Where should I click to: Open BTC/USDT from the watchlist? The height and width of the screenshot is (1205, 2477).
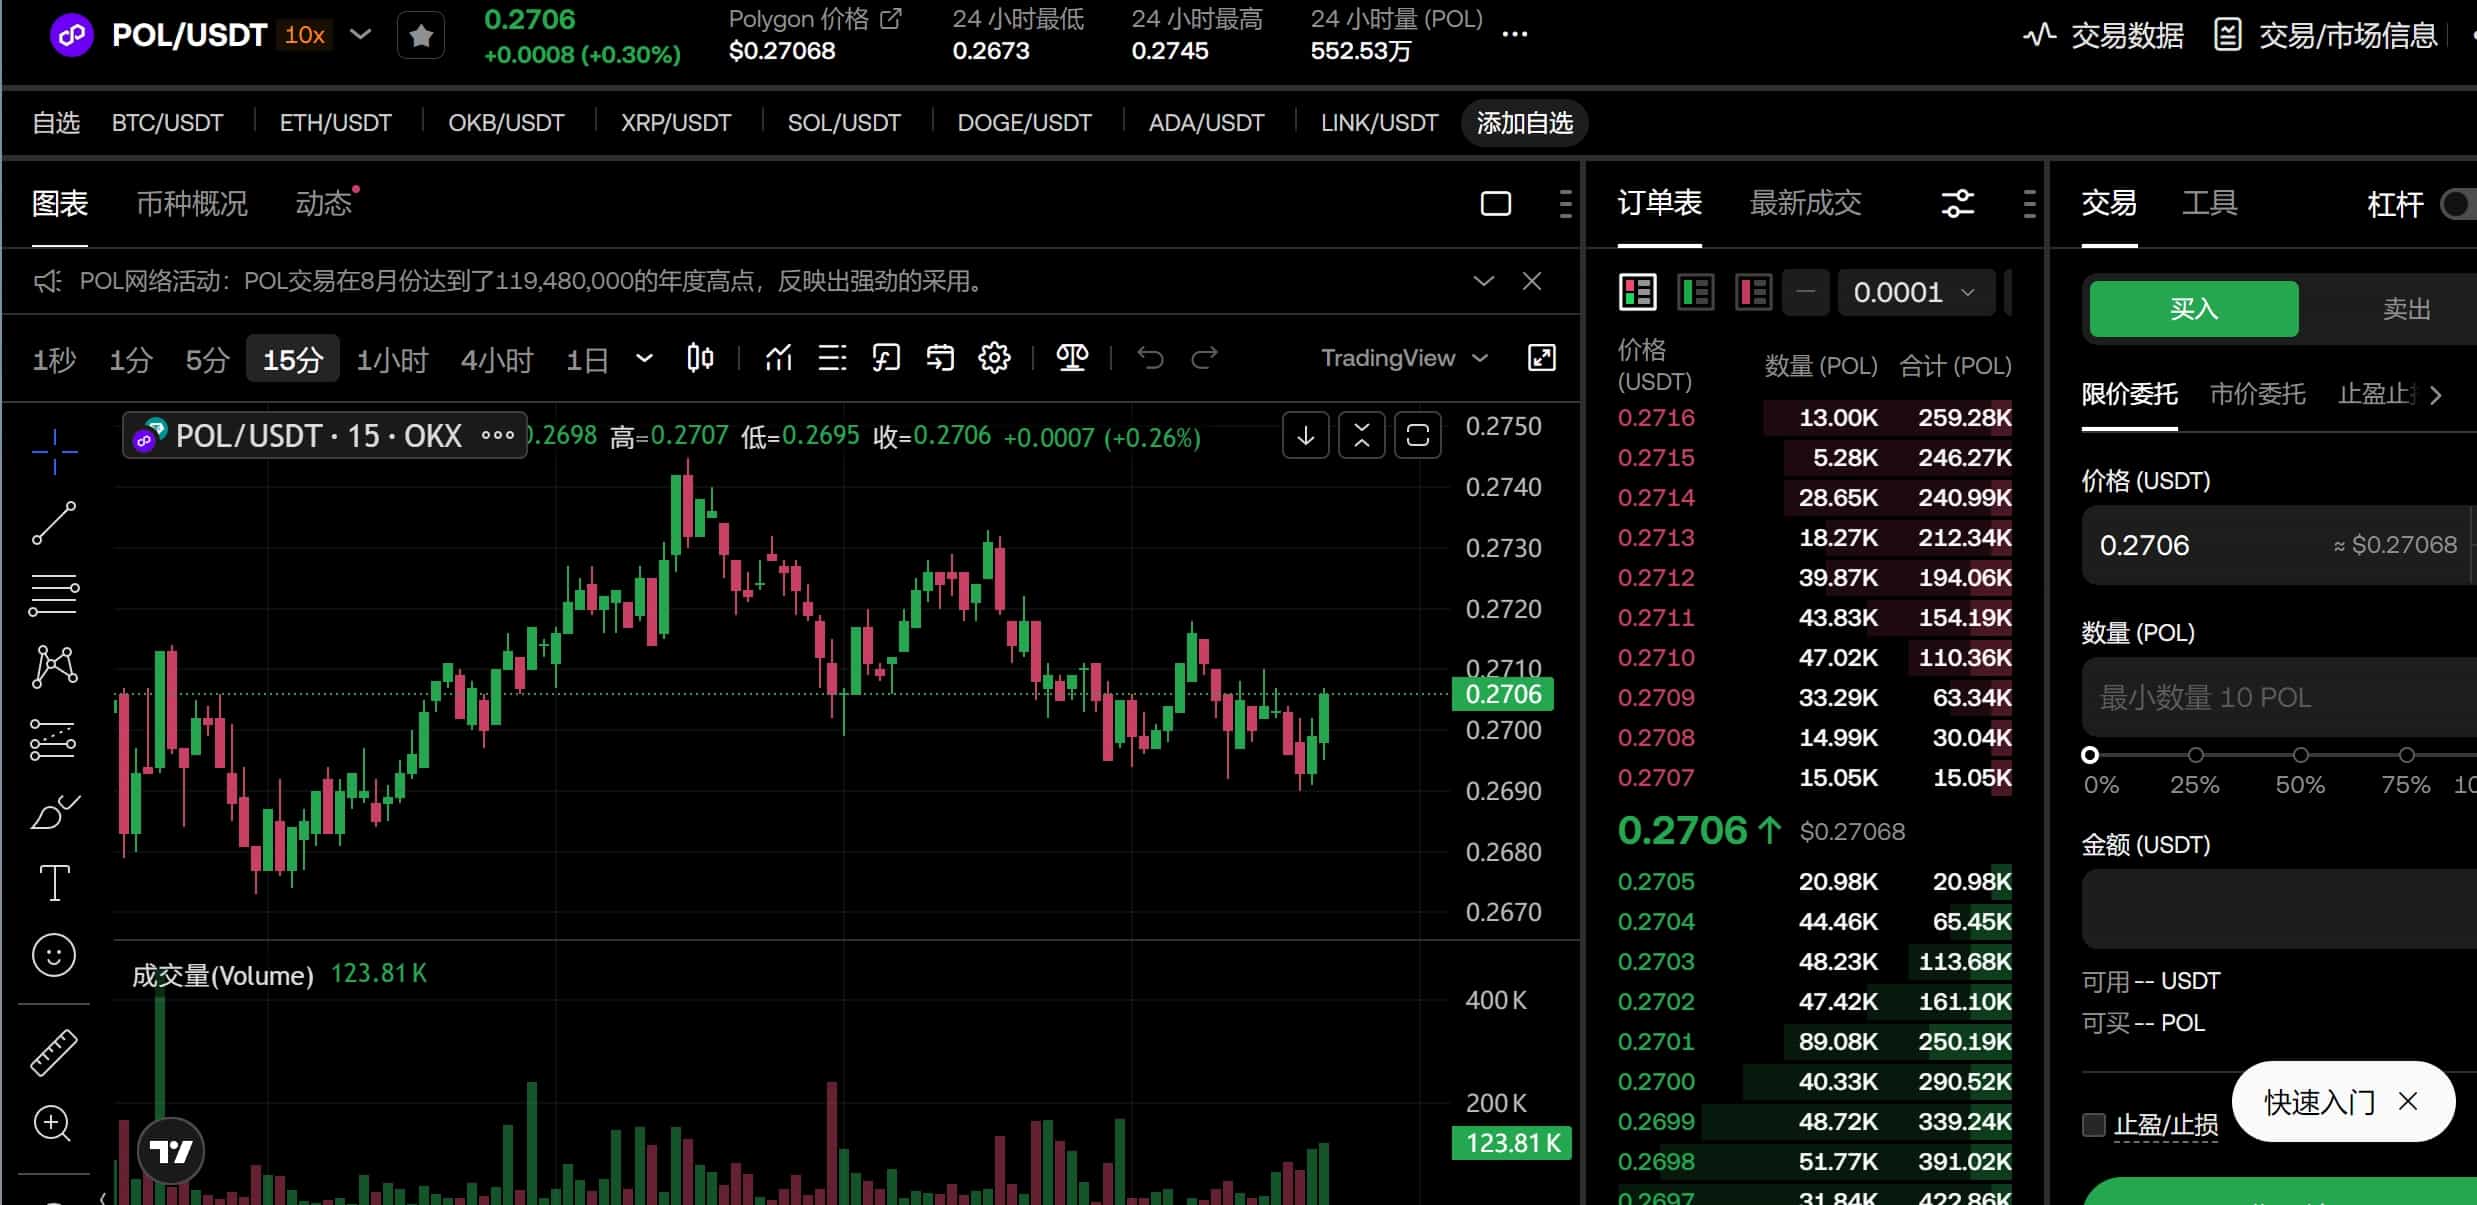point(167,123)
